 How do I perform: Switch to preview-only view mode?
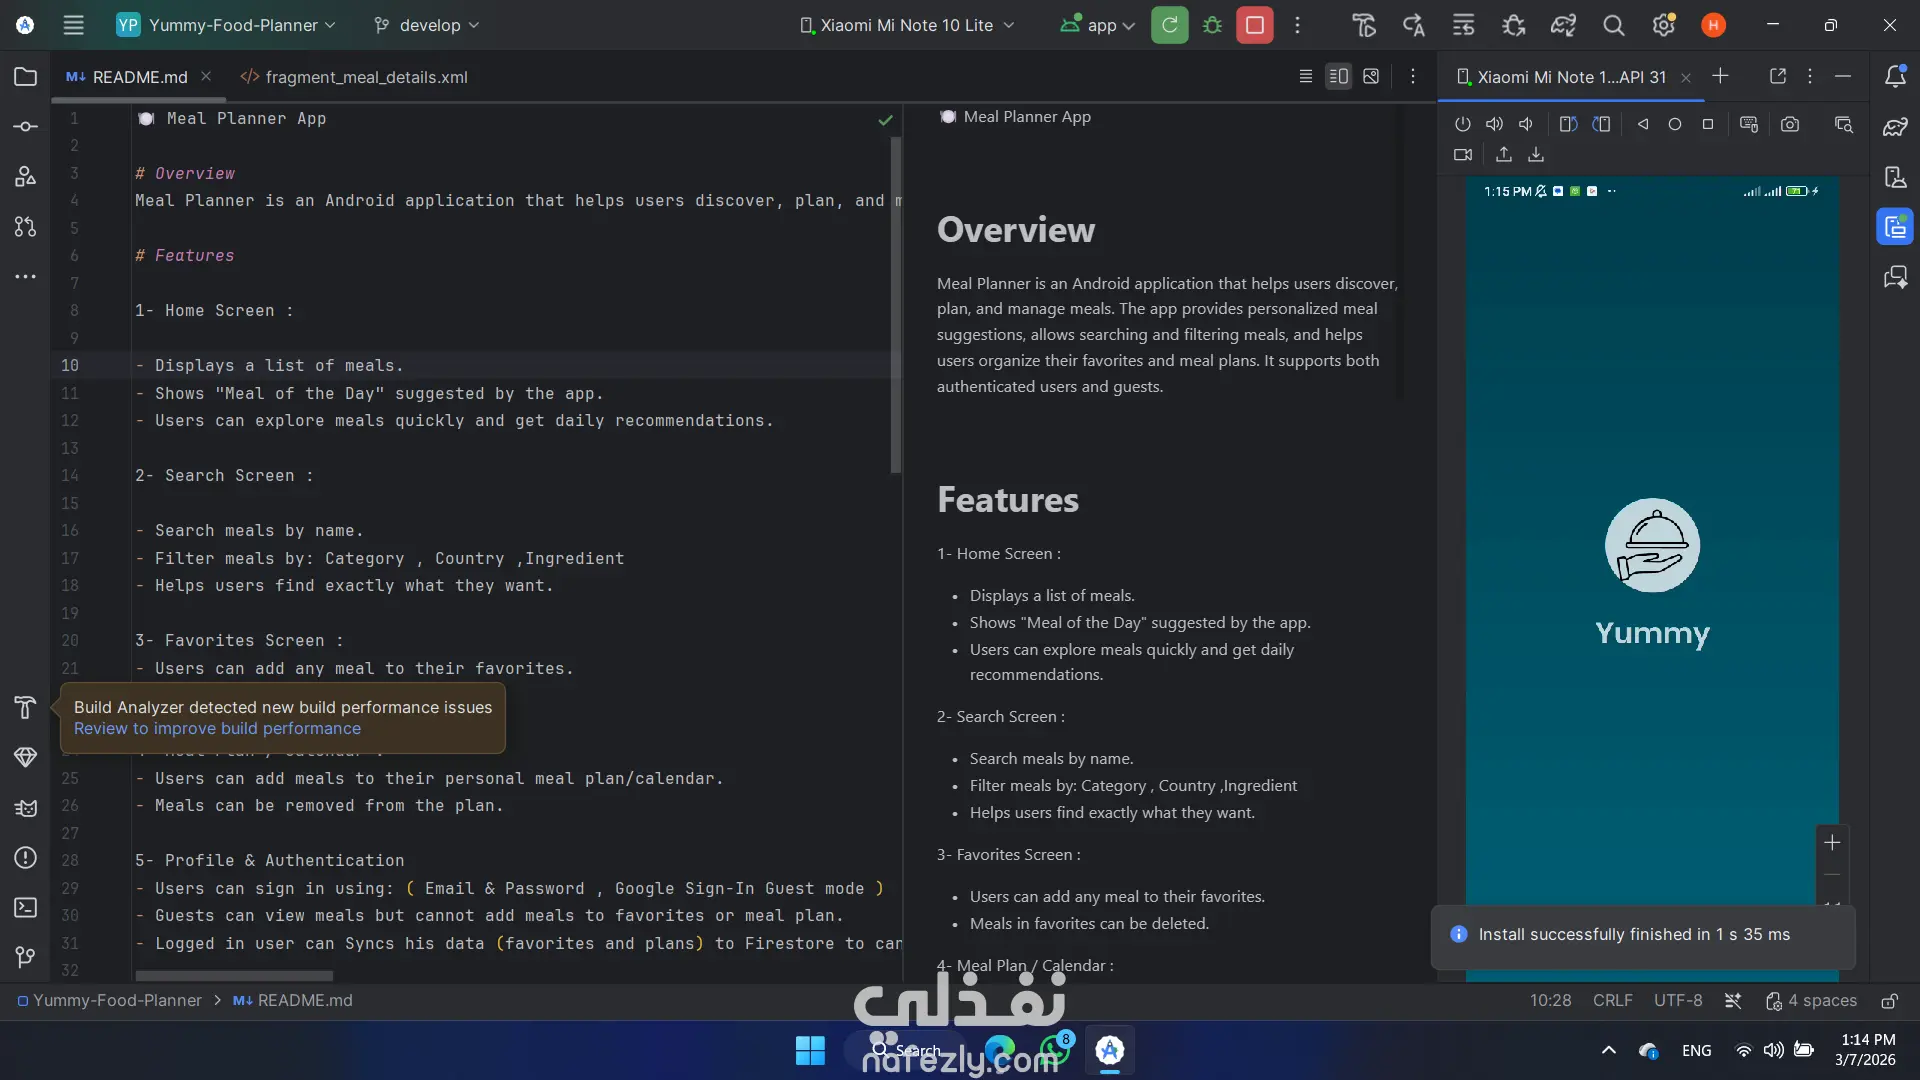click(x=1371, y=77)
